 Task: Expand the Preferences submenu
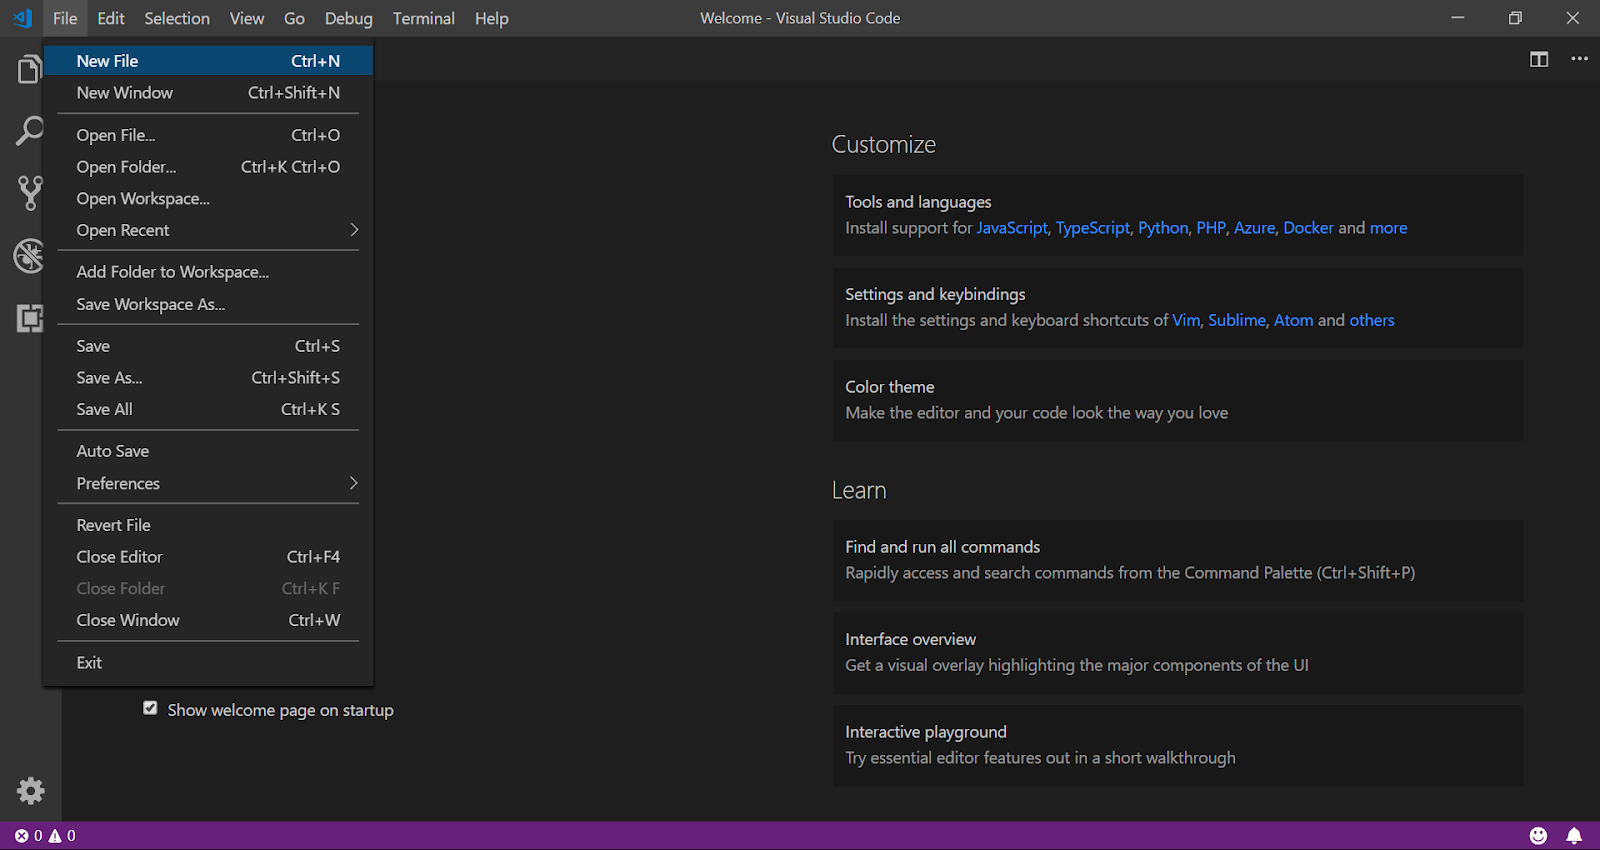click(208, 483)
